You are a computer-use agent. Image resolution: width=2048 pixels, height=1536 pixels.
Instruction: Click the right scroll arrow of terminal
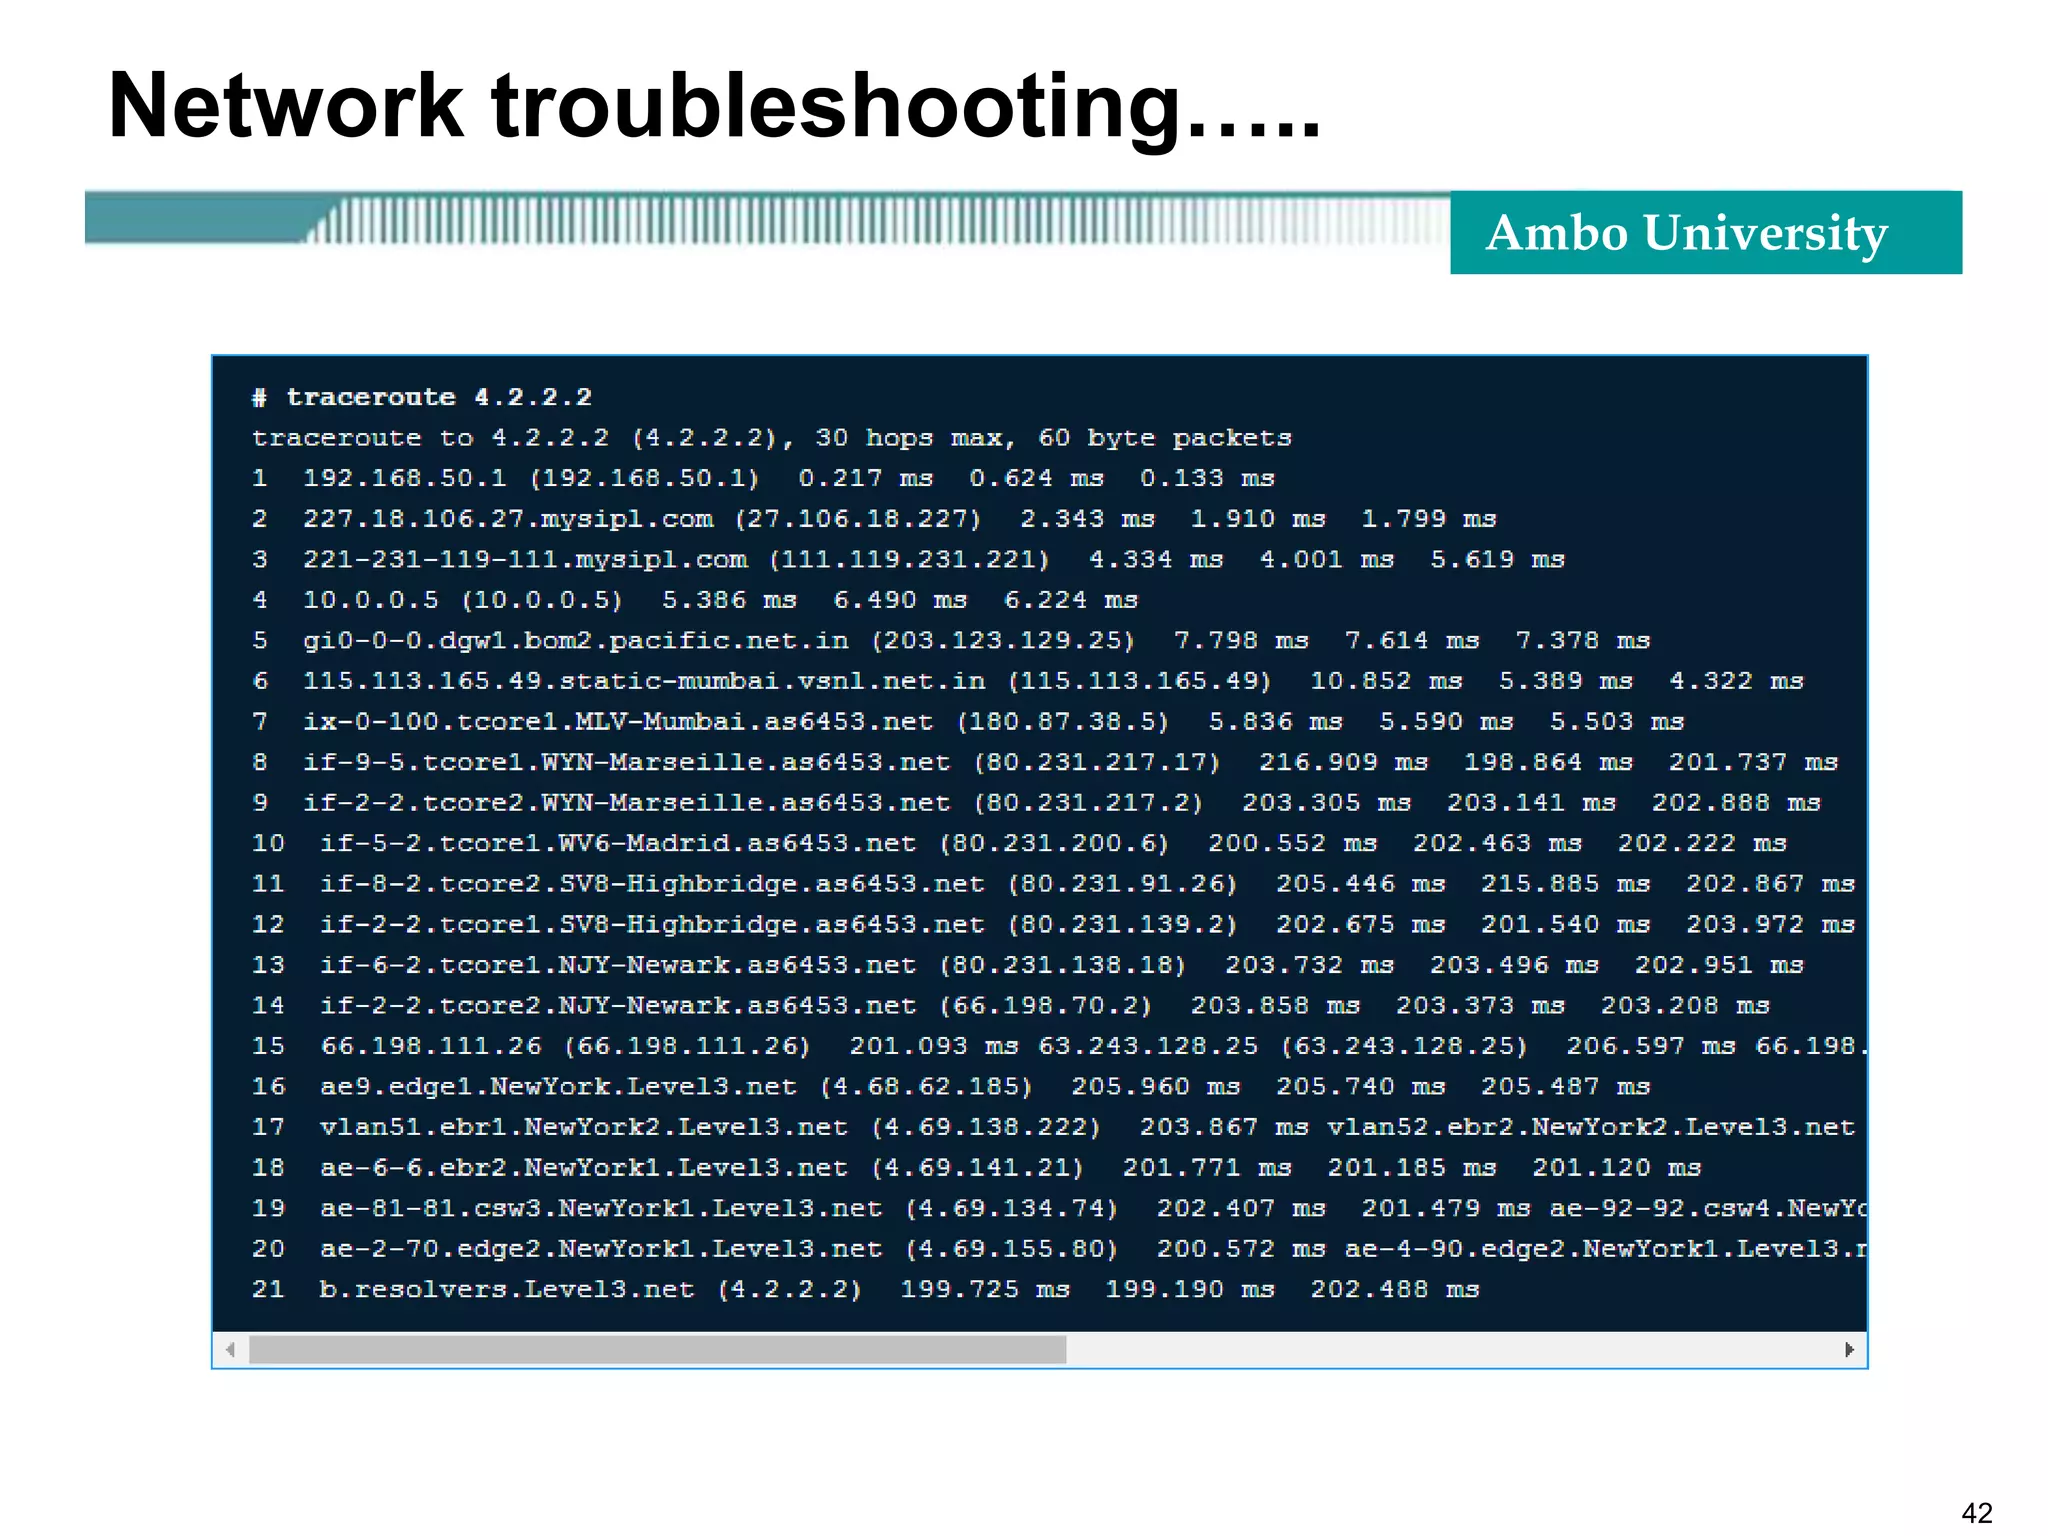pos(1849,1350)
